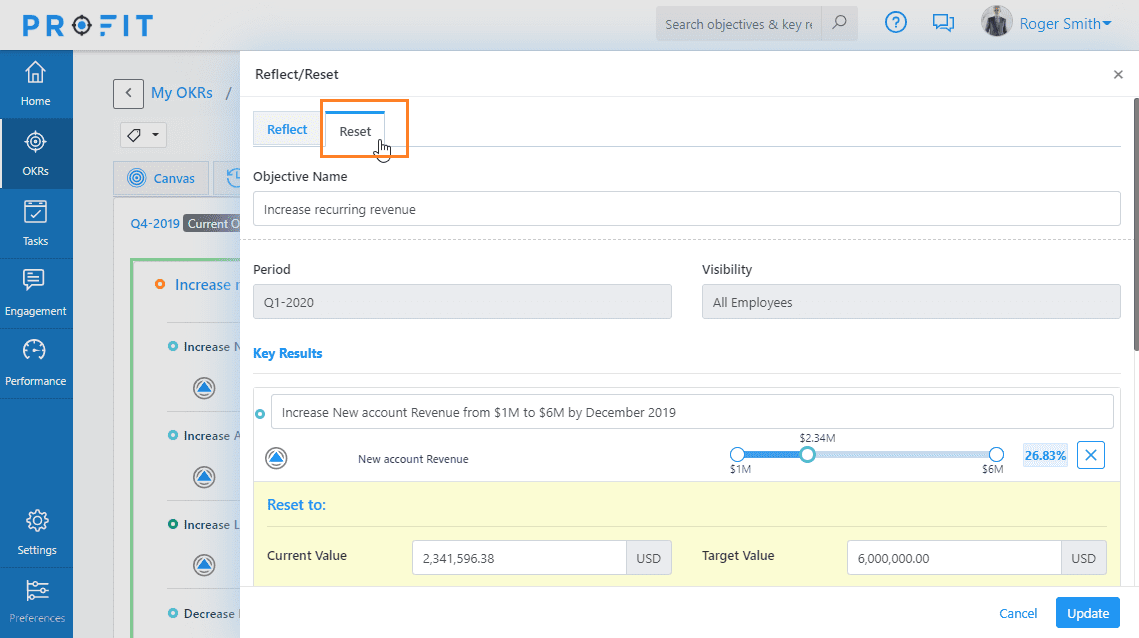Click the Update button
1139x638 pixels.
pos(1087,613)
